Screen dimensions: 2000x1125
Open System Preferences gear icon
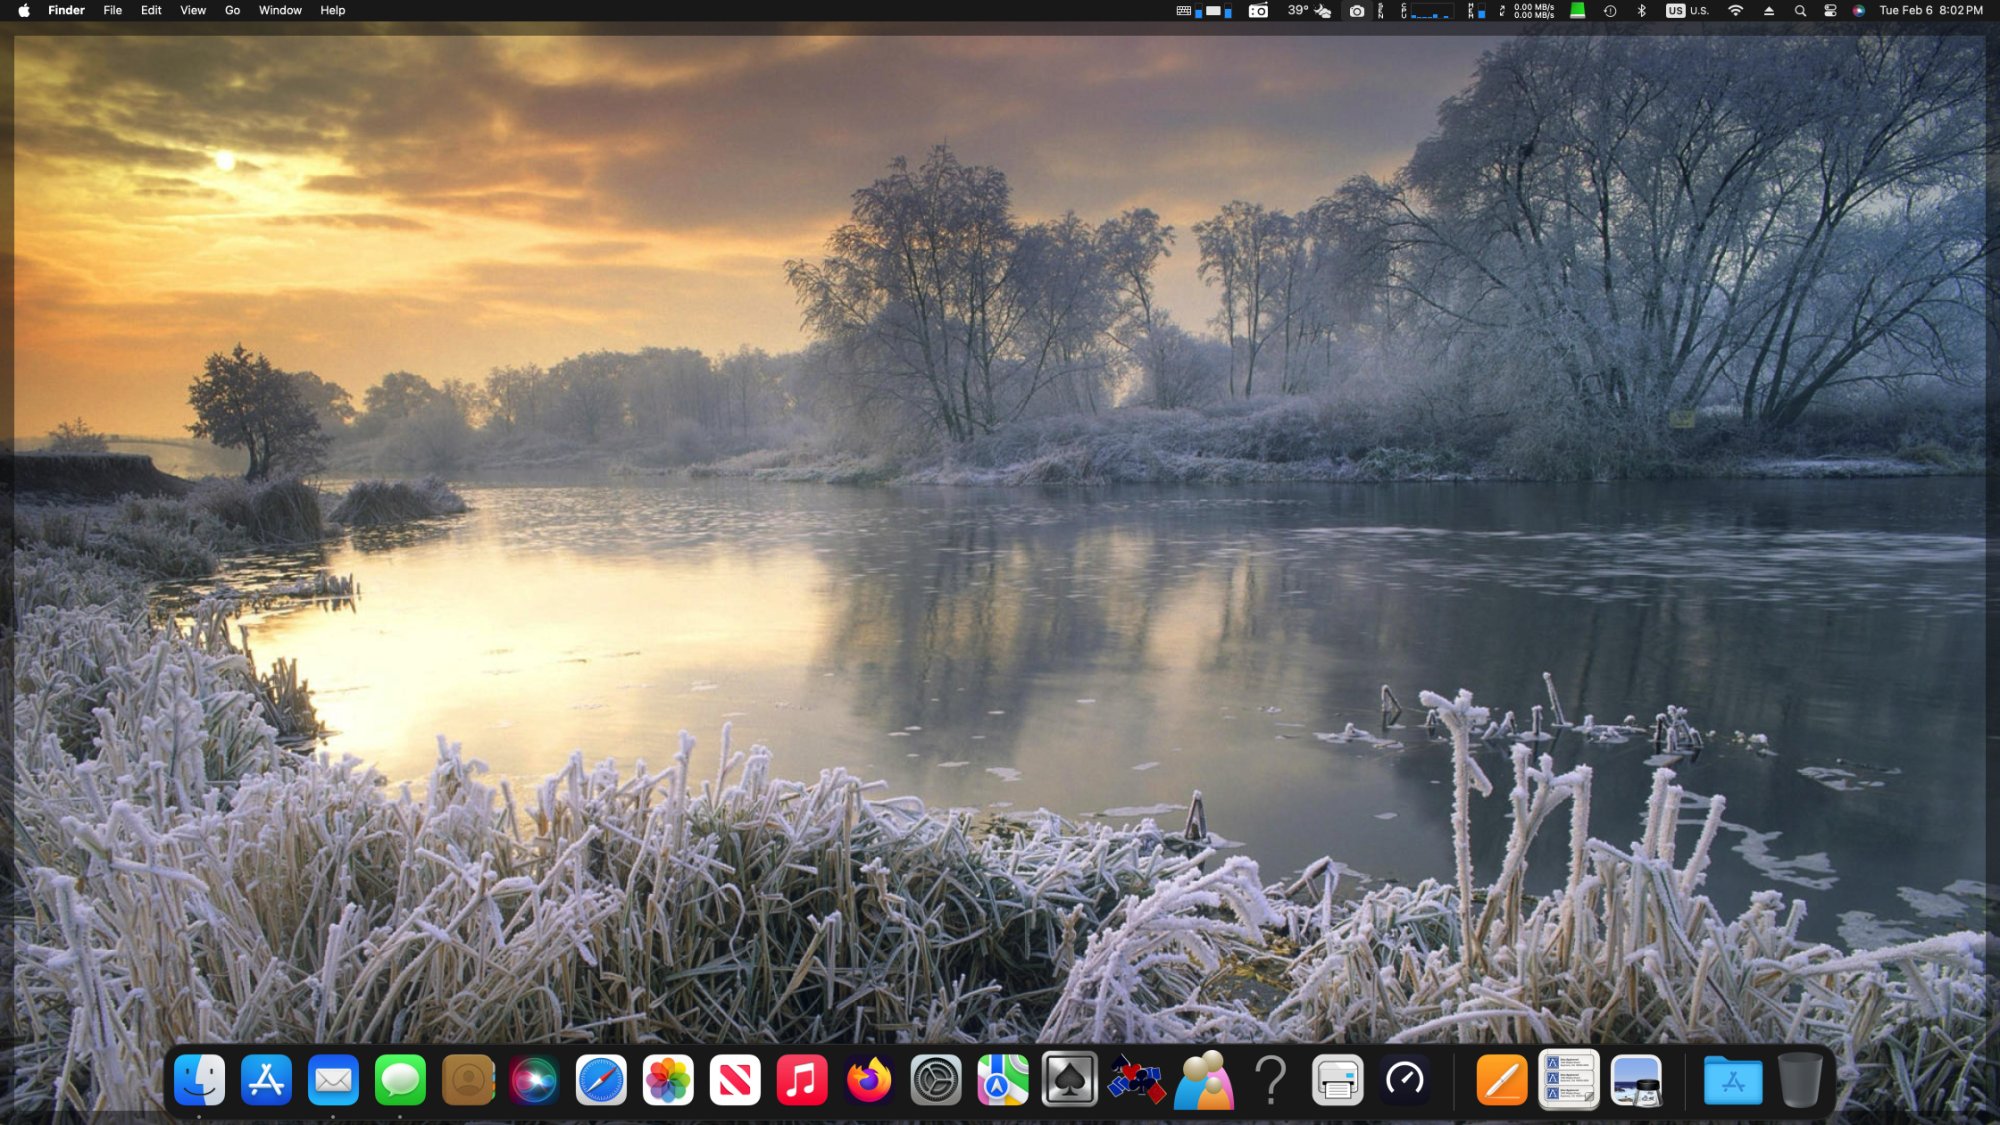pyautogui.click(x=936, y=1080)
